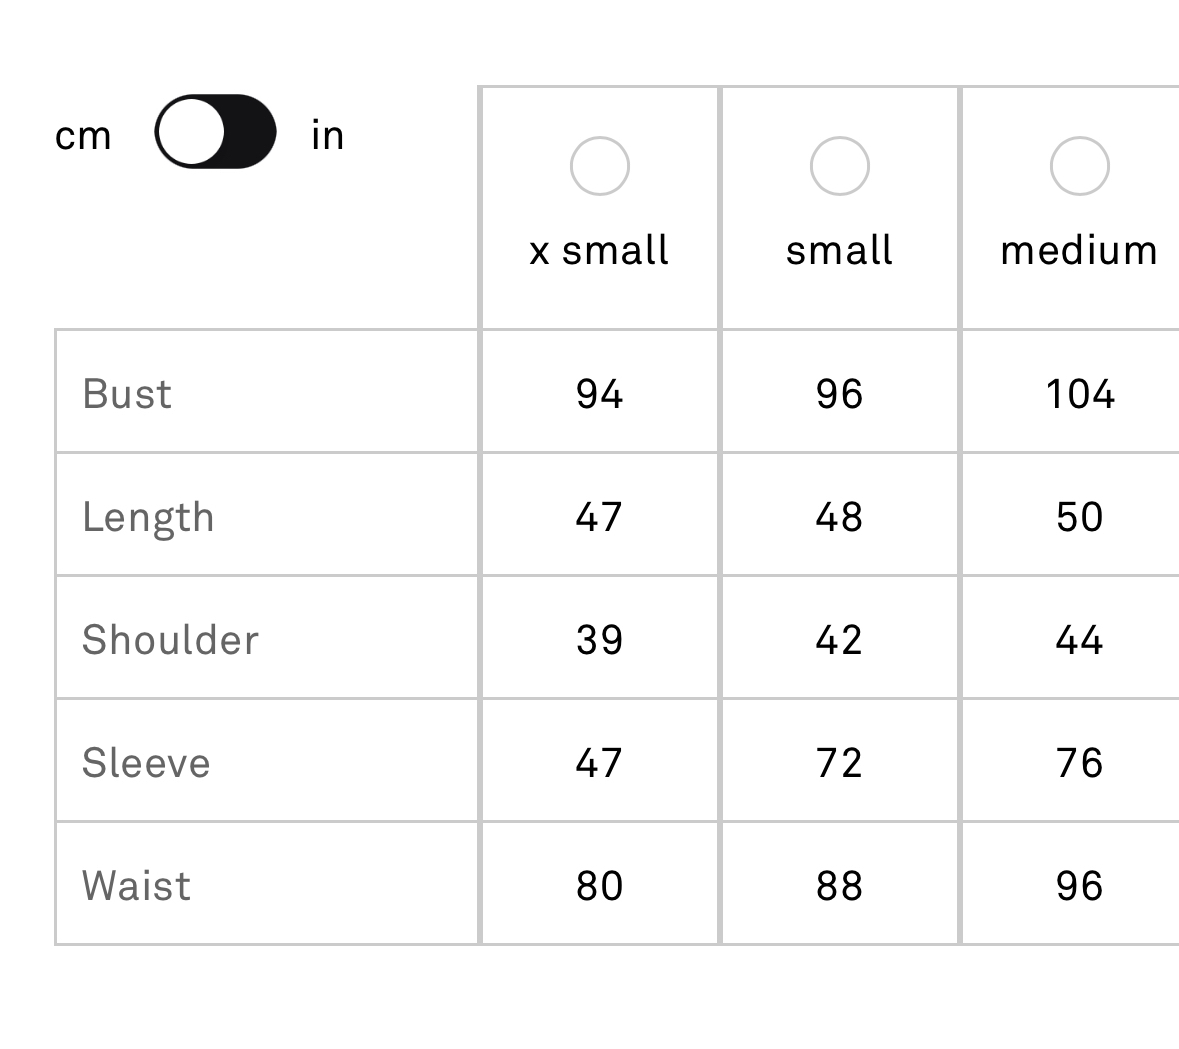Select the small size radio button

point(839,165)
